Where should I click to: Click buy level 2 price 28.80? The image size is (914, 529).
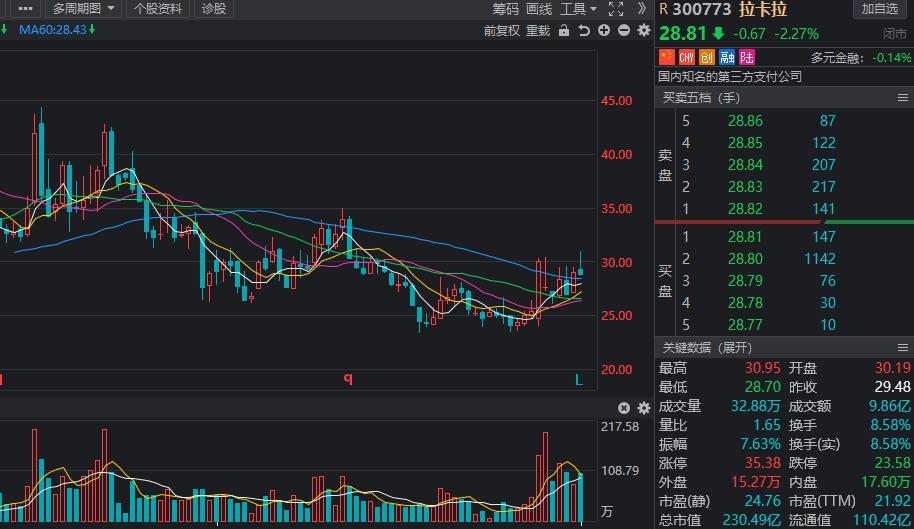(745, 259)
